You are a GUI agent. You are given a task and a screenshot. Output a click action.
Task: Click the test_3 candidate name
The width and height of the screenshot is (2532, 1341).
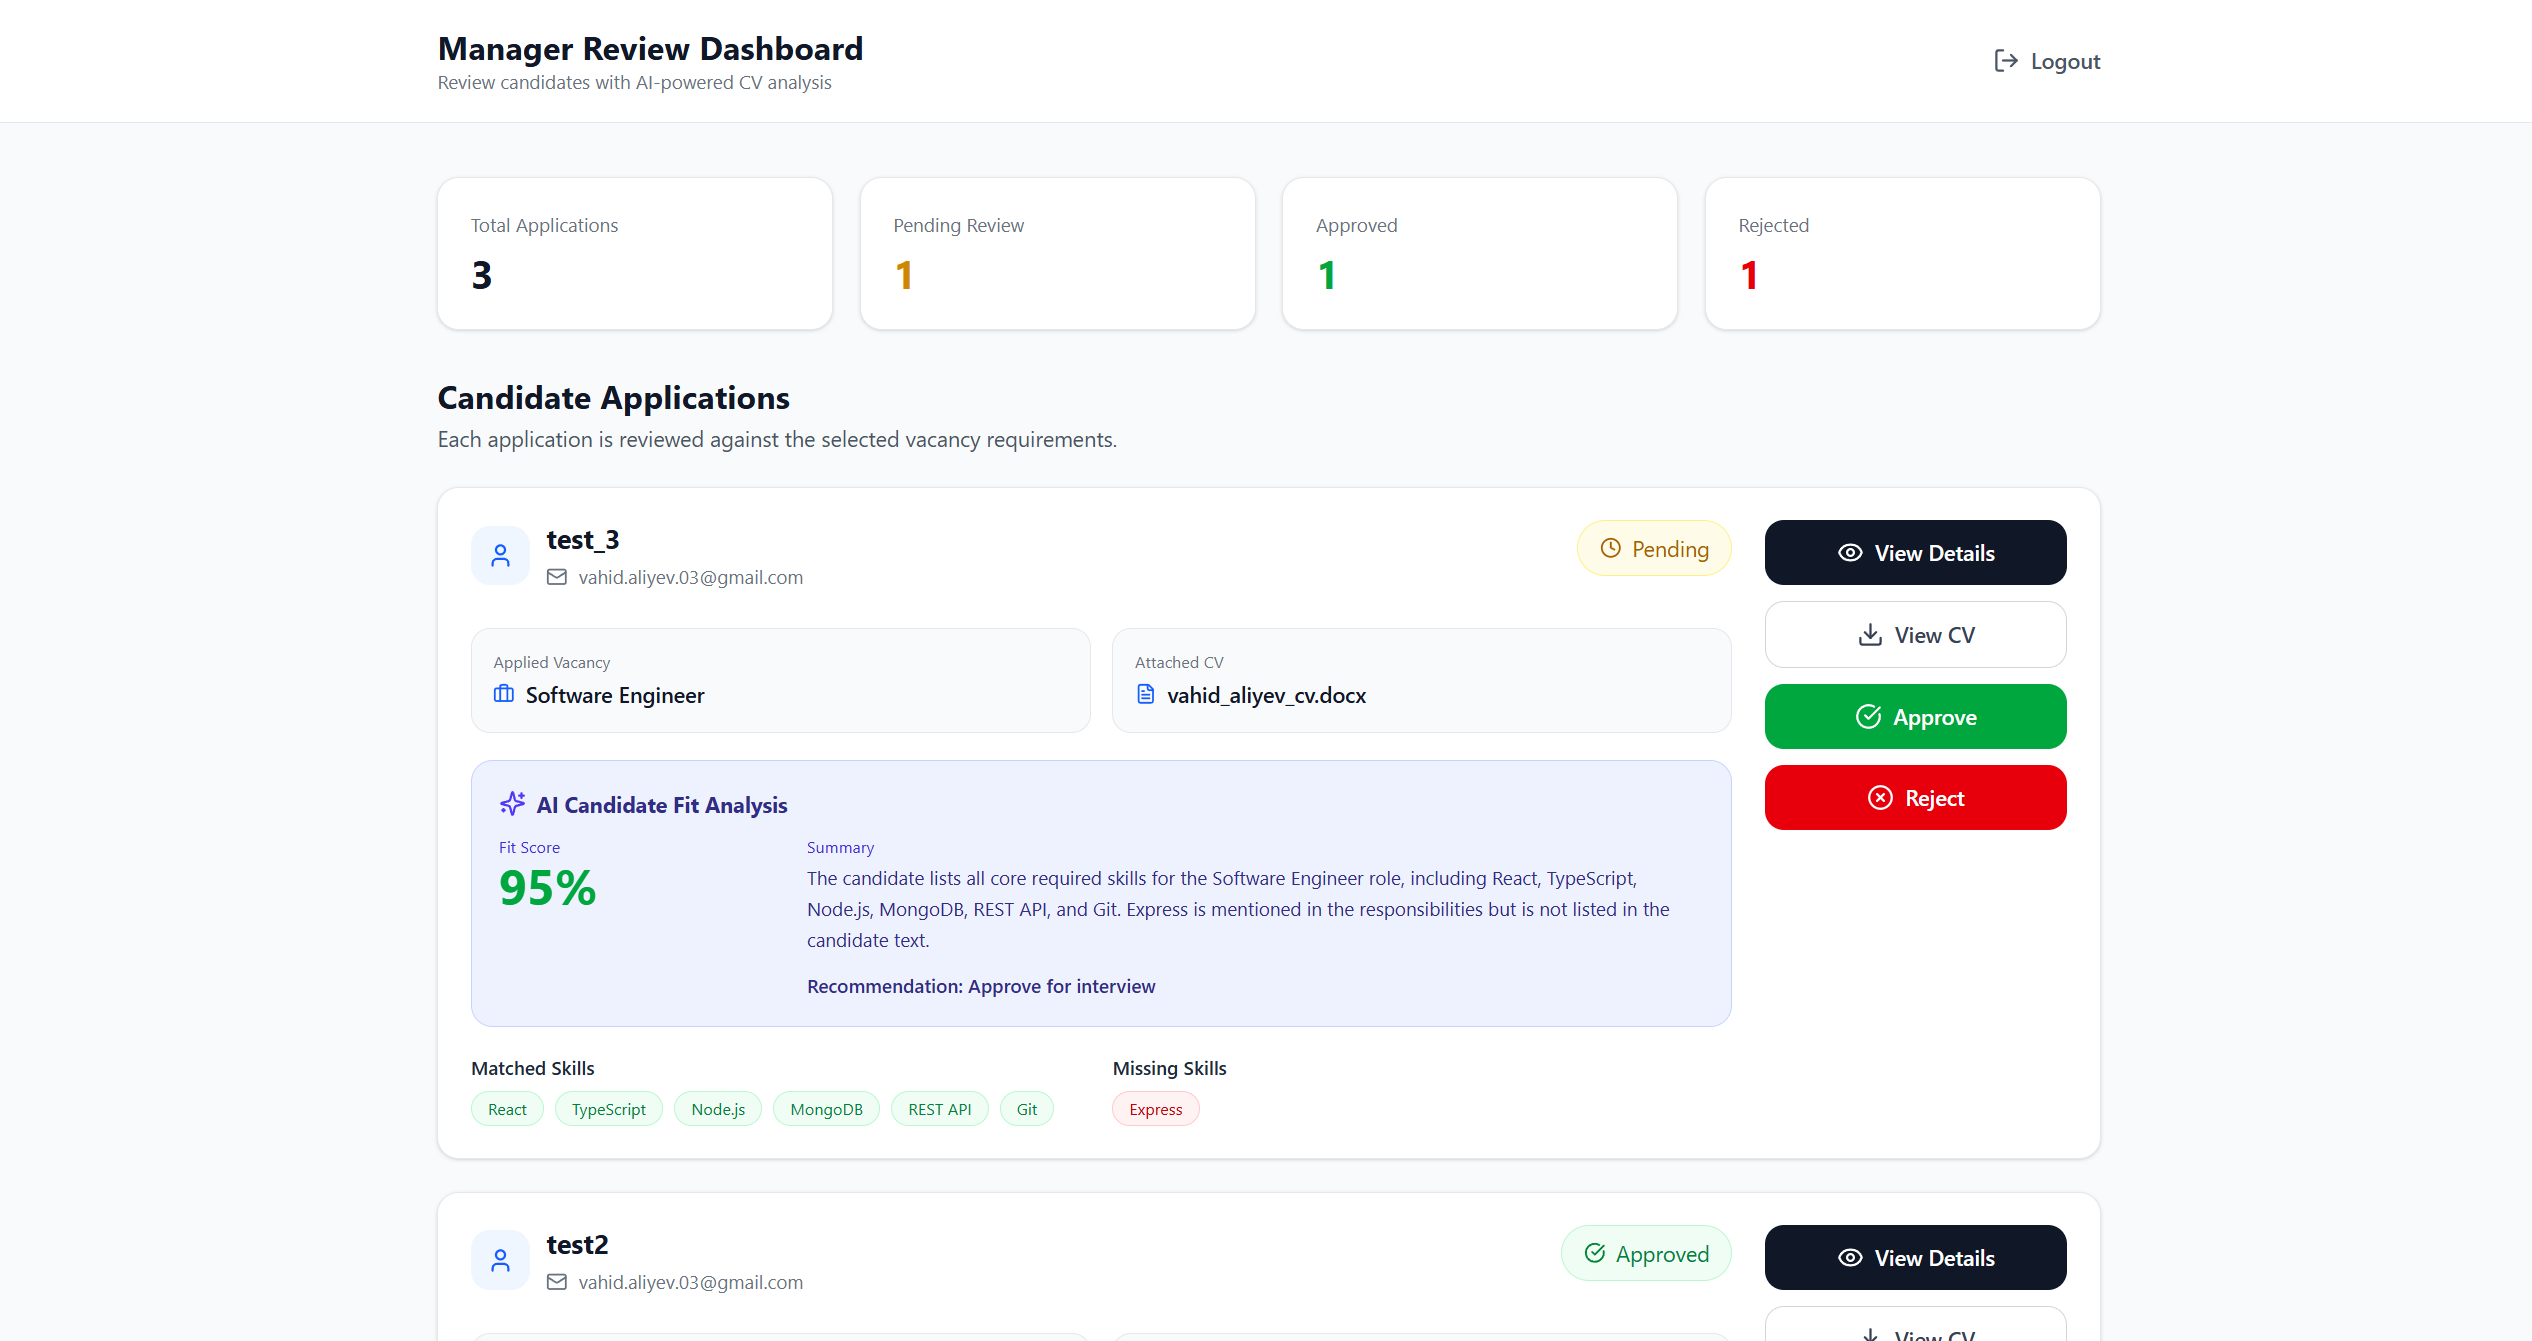[582, 540]
